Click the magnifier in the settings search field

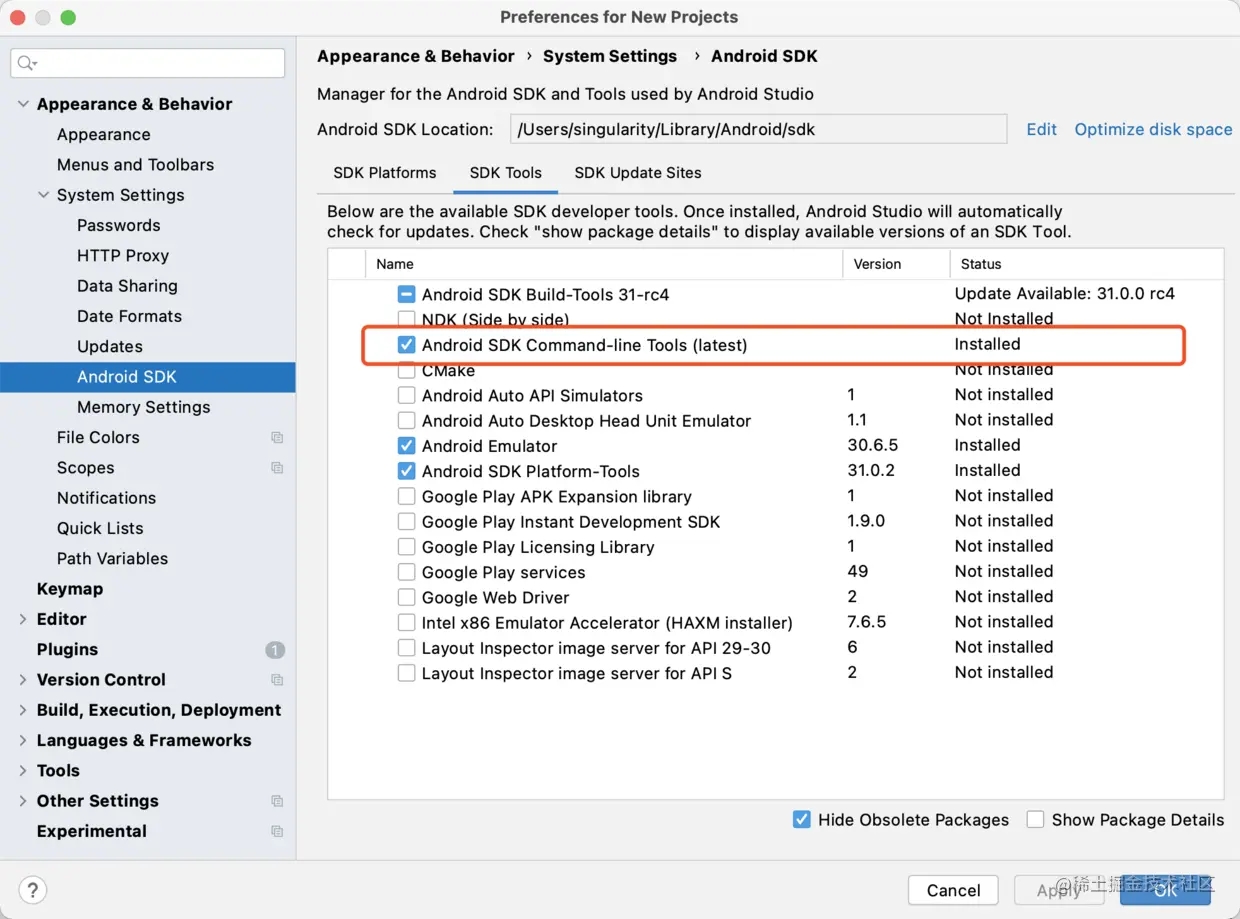[x=25, y=63]
